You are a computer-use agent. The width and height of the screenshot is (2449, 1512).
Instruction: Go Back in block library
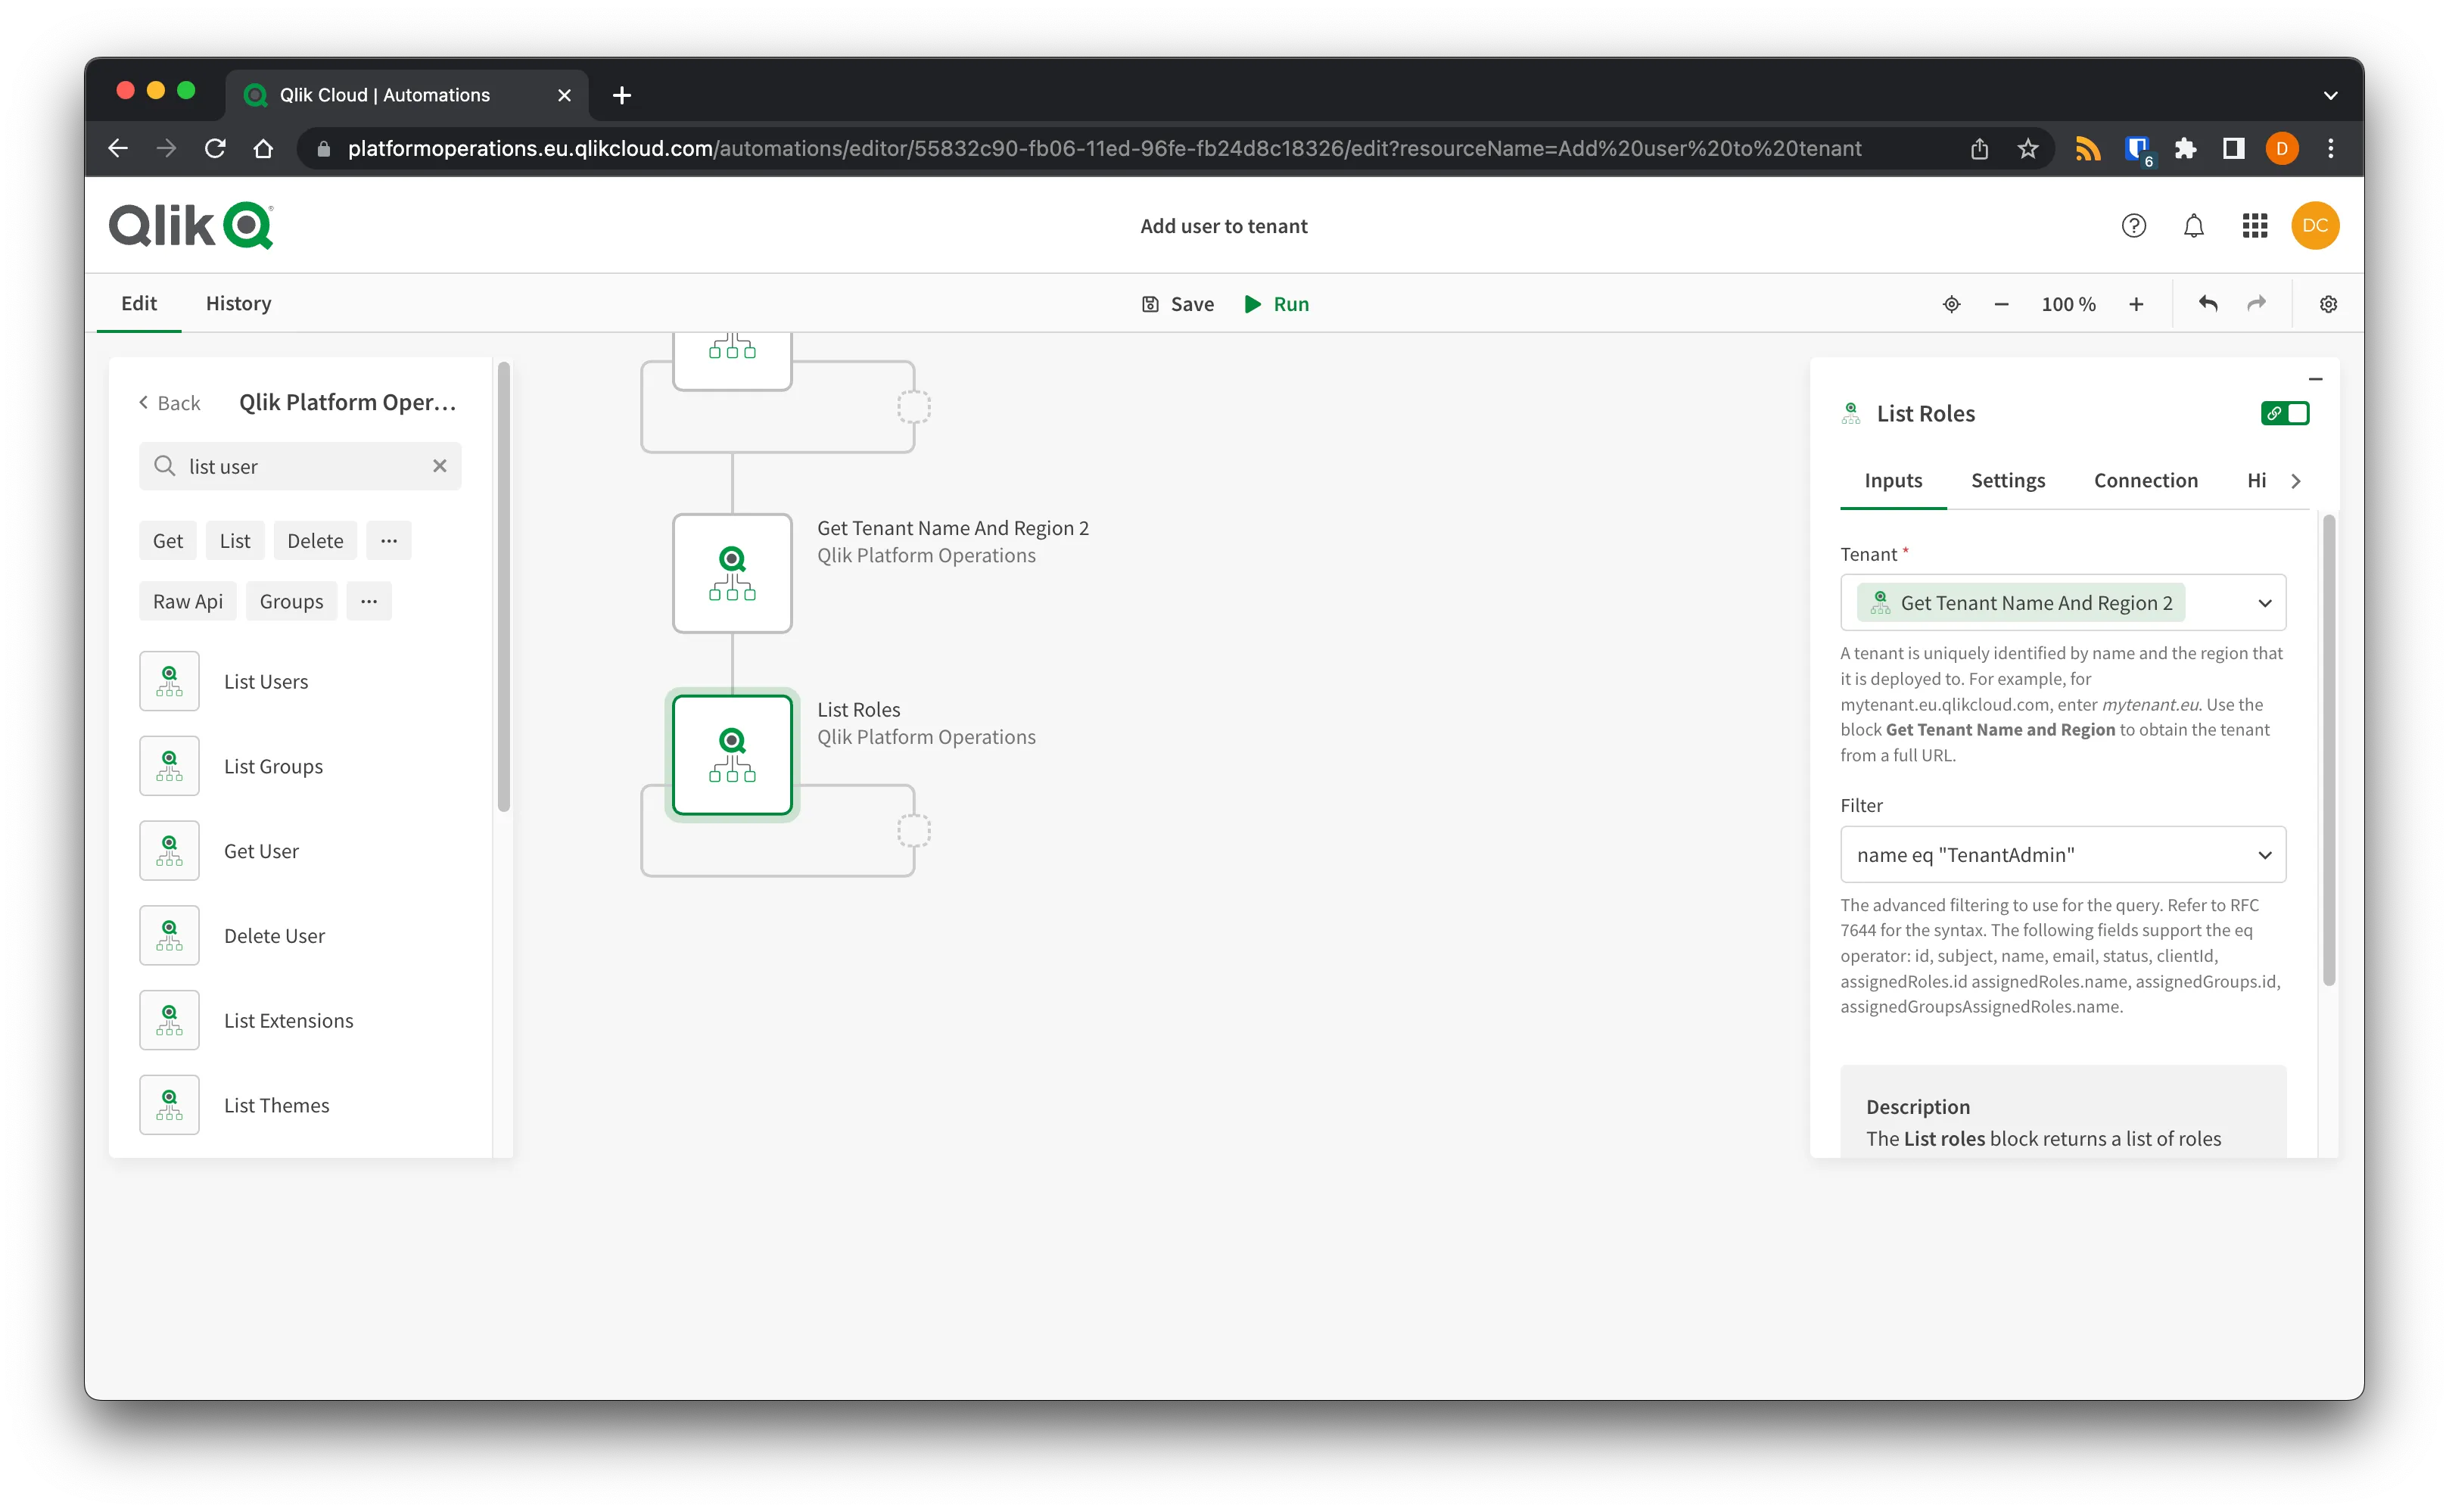(169, 403)
